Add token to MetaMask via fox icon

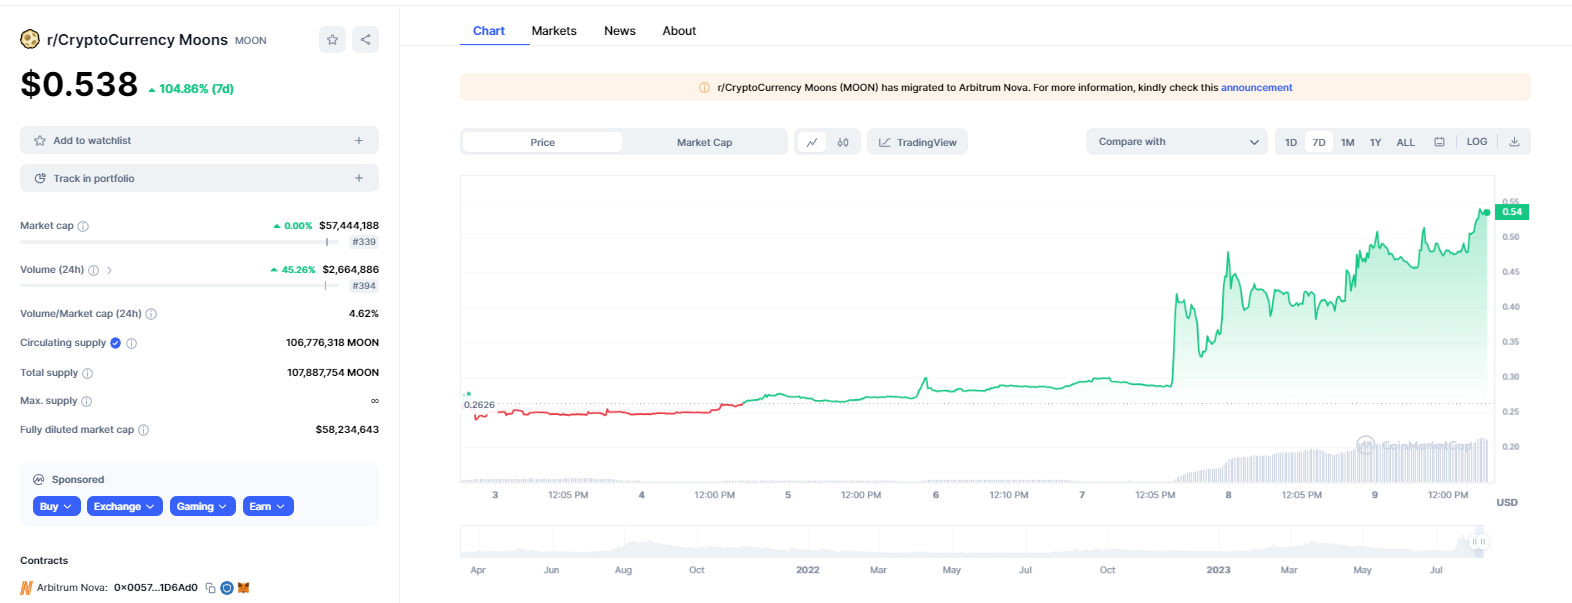[243, 588]
